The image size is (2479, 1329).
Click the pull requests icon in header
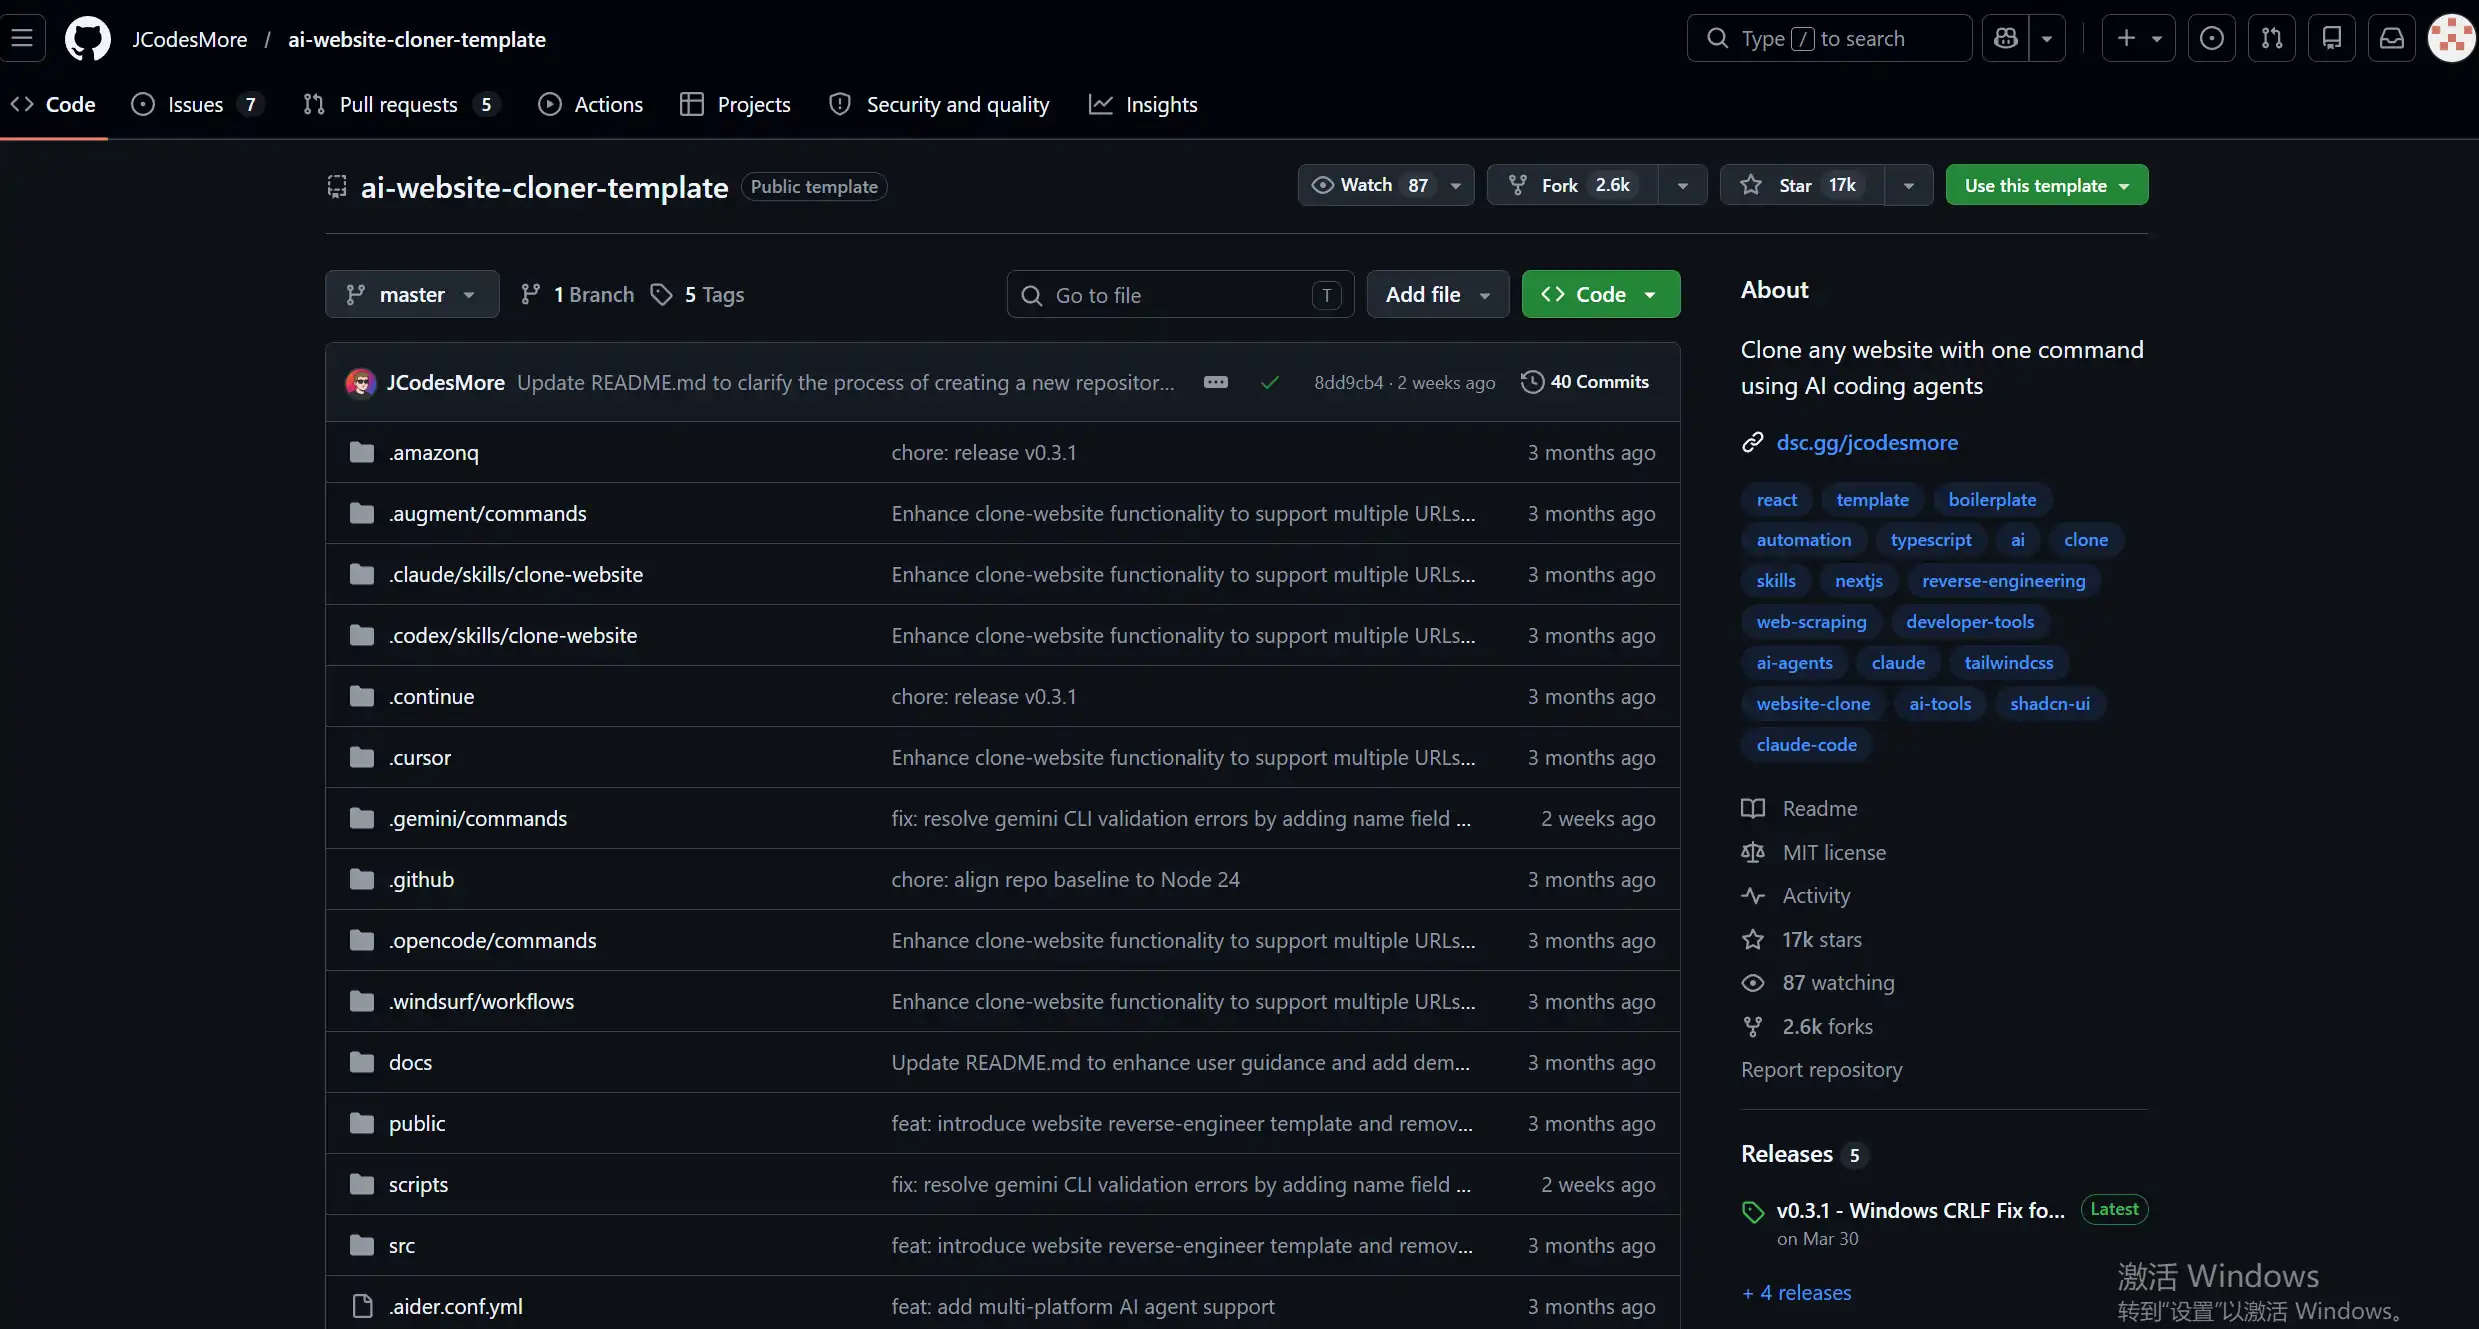coord(2272,38)
